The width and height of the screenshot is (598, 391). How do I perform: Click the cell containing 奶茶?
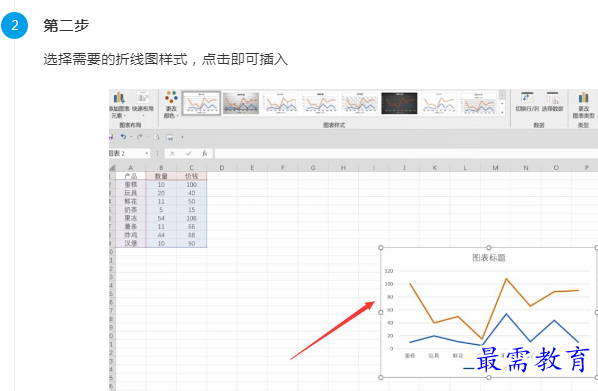[x=130, y=210]
